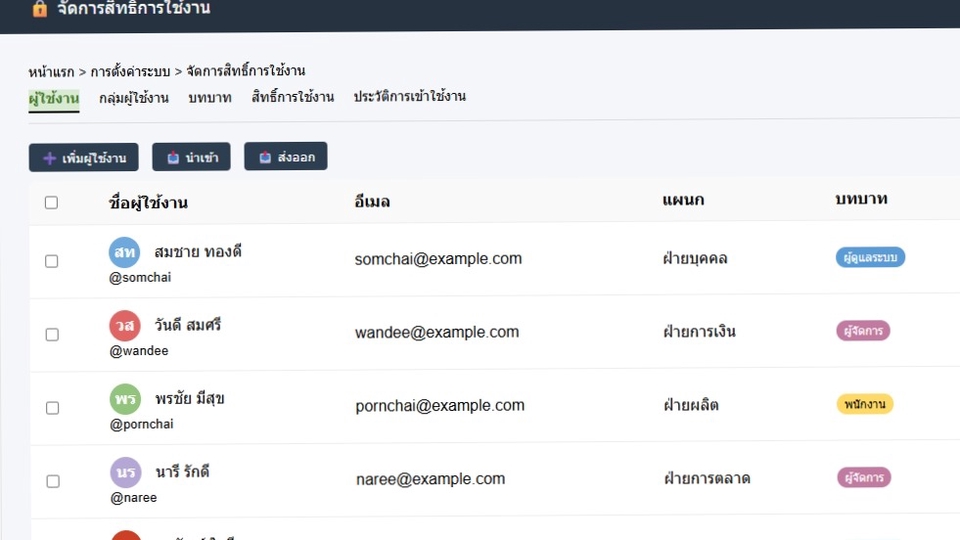Viewport: 960px width, 540px height.
Task: Click the email pornchai@example.com
Action: click(440, 406)
